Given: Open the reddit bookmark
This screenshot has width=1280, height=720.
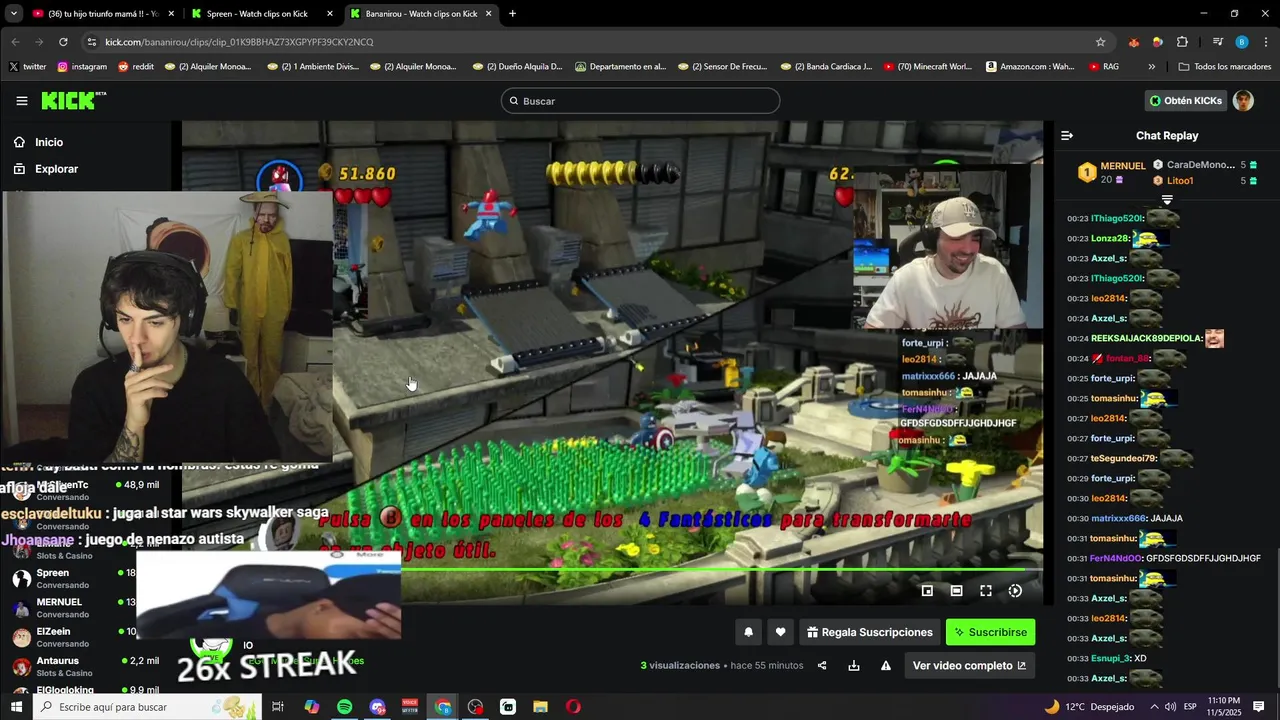Looking at the screenshot, I should (136, 67).
